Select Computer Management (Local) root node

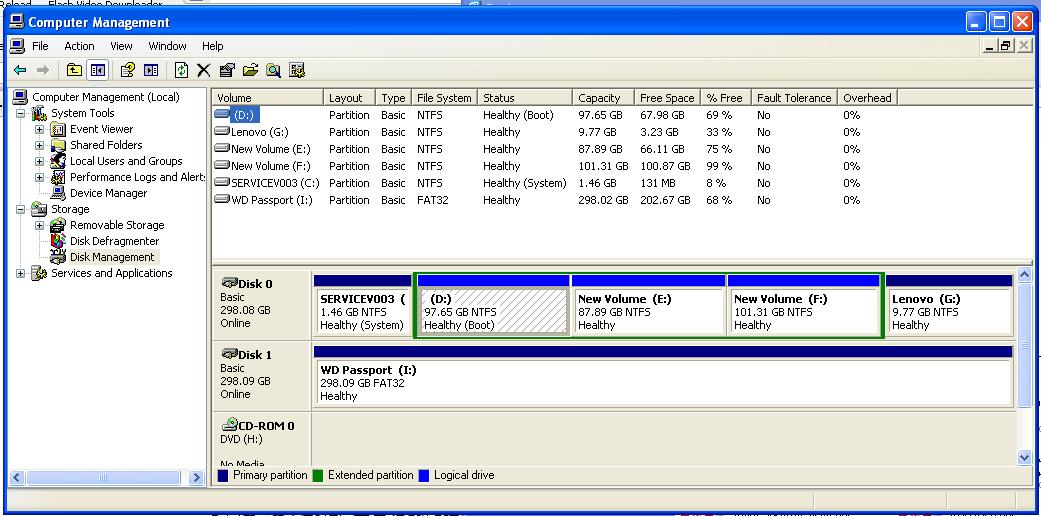coord(106,97)
